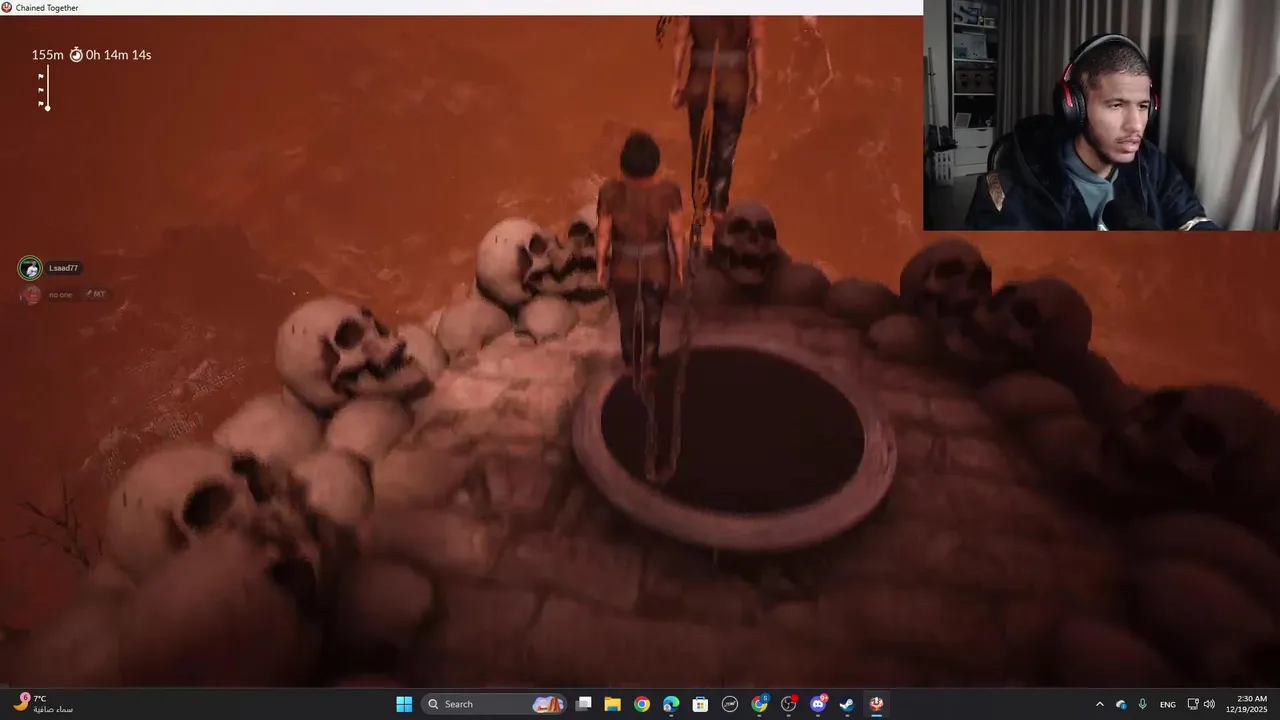Click the 'no one' player name label
Screen dimensions: 1280x720
click(x=60, y=295)
